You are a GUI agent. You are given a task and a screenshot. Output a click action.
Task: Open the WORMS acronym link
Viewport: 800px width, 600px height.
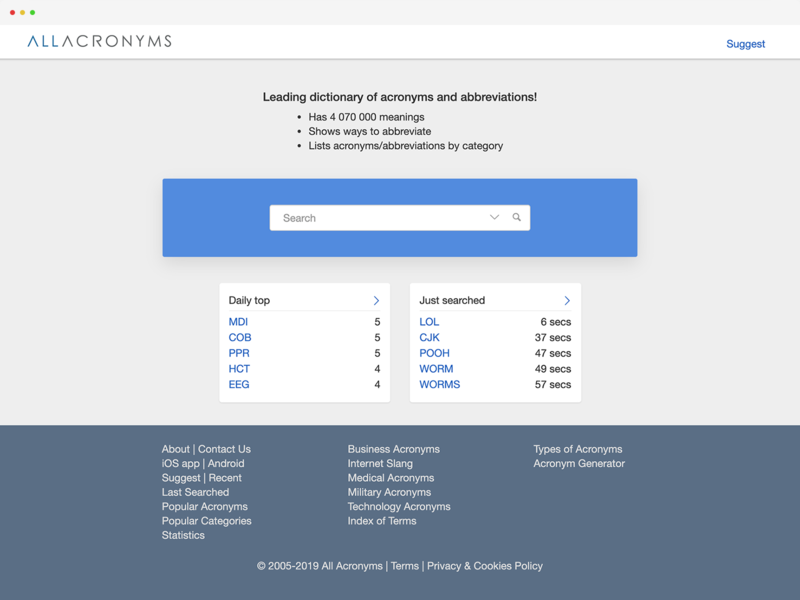(440, 385)
